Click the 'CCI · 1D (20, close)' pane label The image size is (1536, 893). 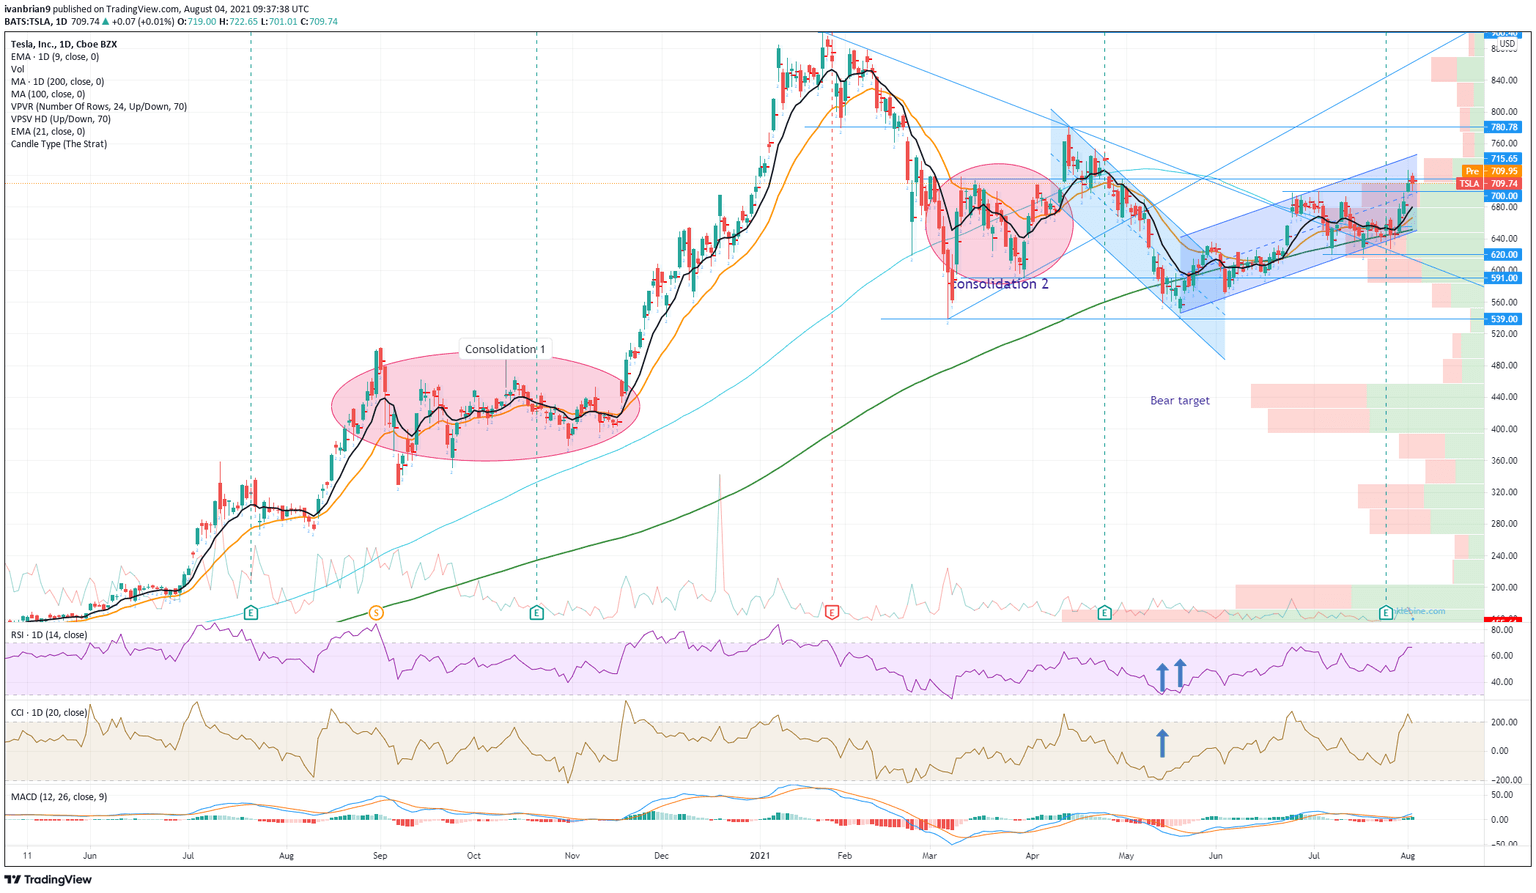coord(49,713)
